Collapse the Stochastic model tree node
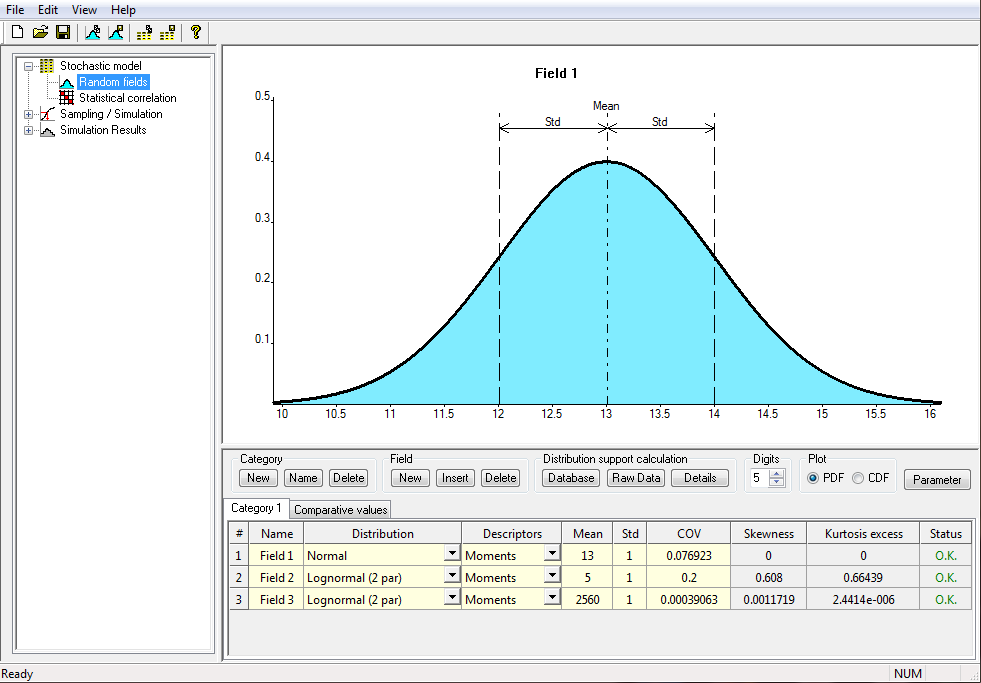This screenshot has height=683, width=981. 29,66
